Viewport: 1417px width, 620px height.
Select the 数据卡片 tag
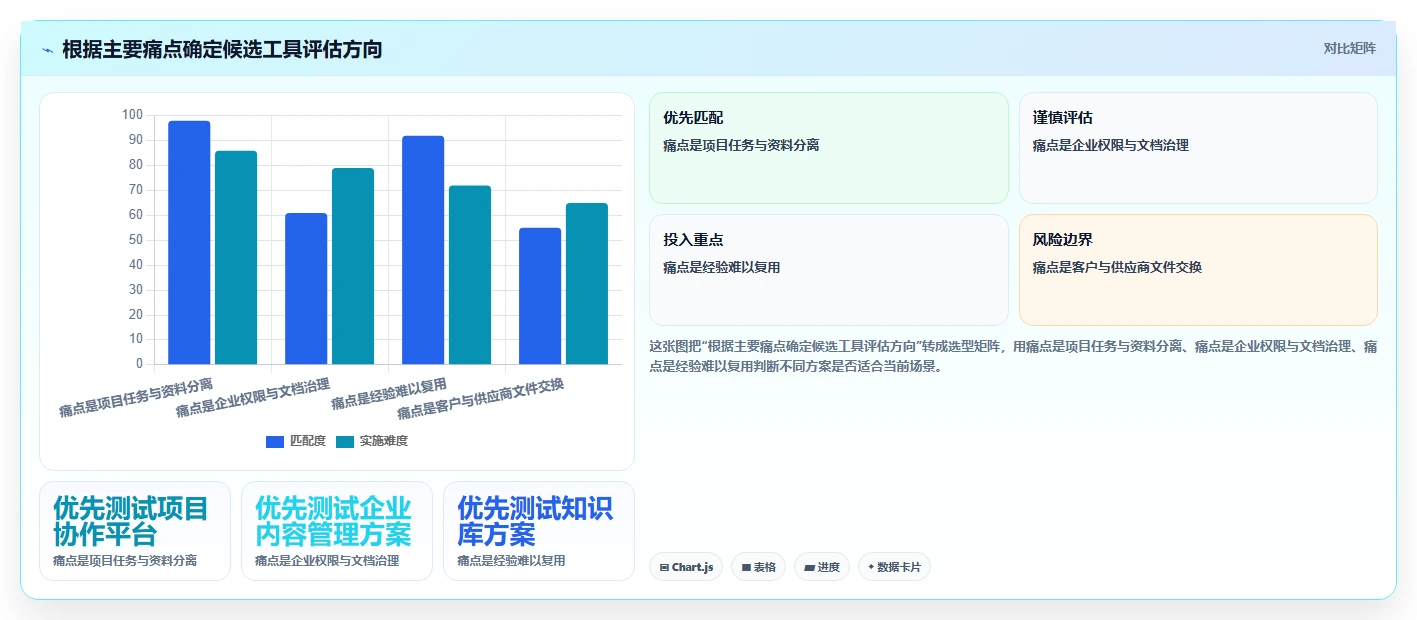894,567
